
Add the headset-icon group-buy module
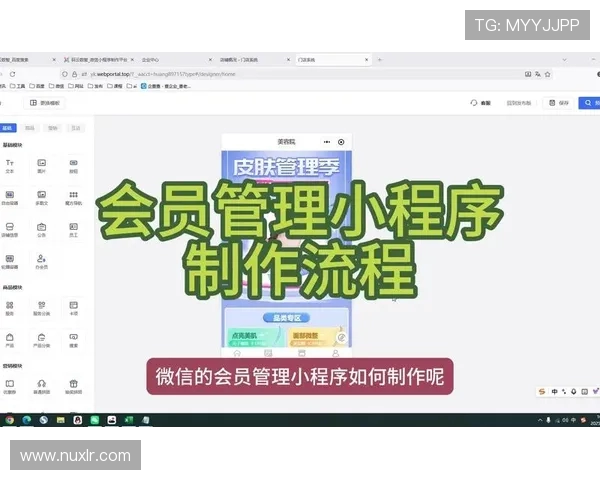coord(41,387)
